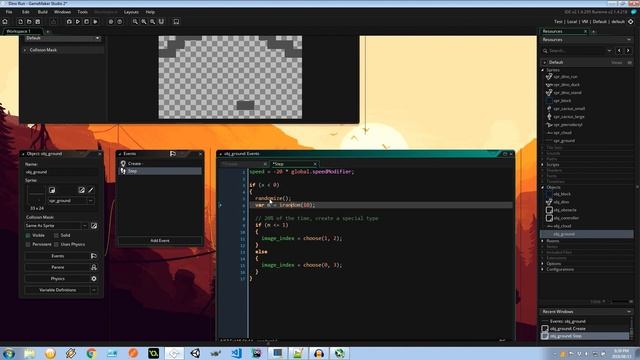The height and width of the screenshot is (360, 640).
Task: Click the Create event lightbulb icon
Action: (123, 164)
